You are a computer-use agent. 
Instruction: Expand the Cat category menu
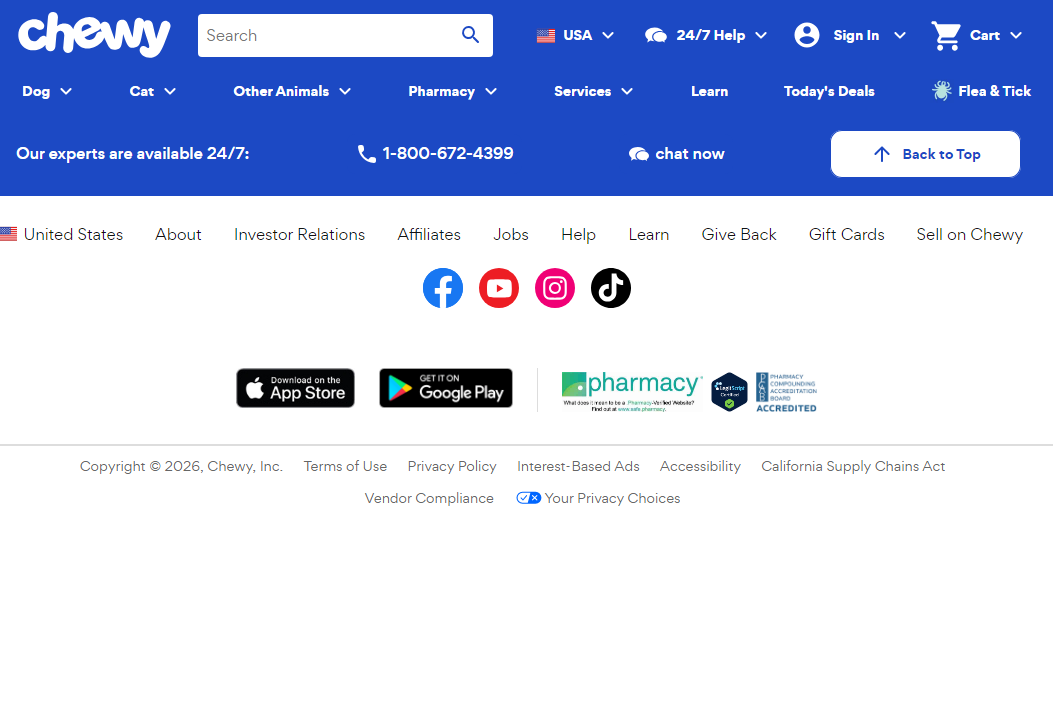point(152,91)
